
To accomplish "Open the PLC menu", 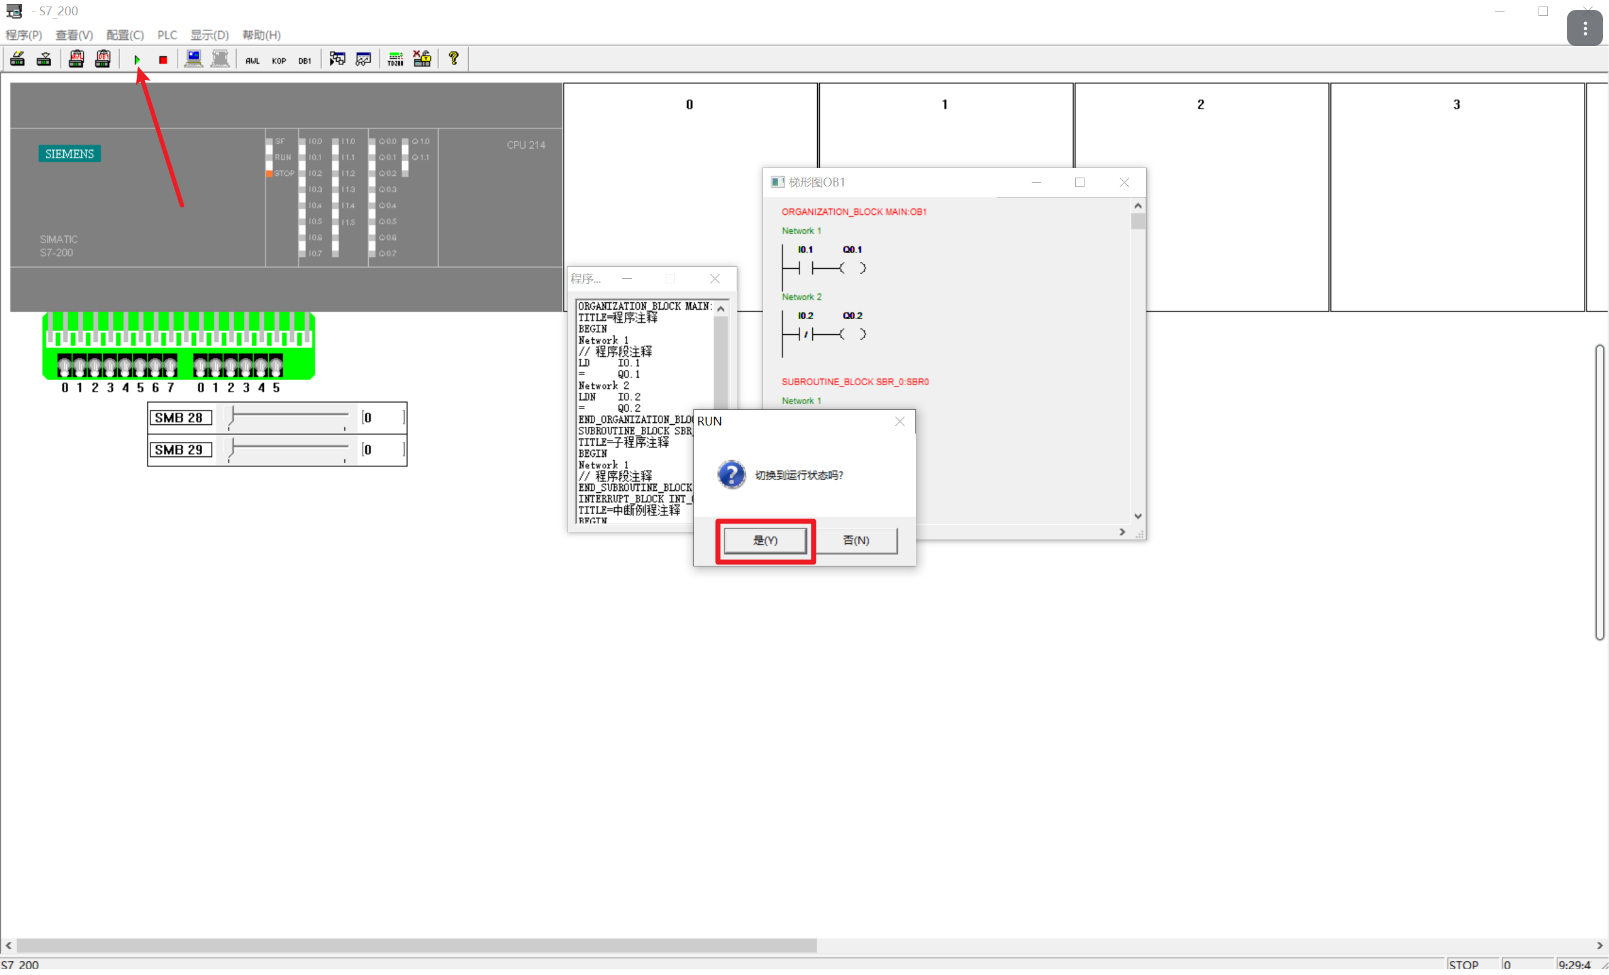I will point(167,35).
